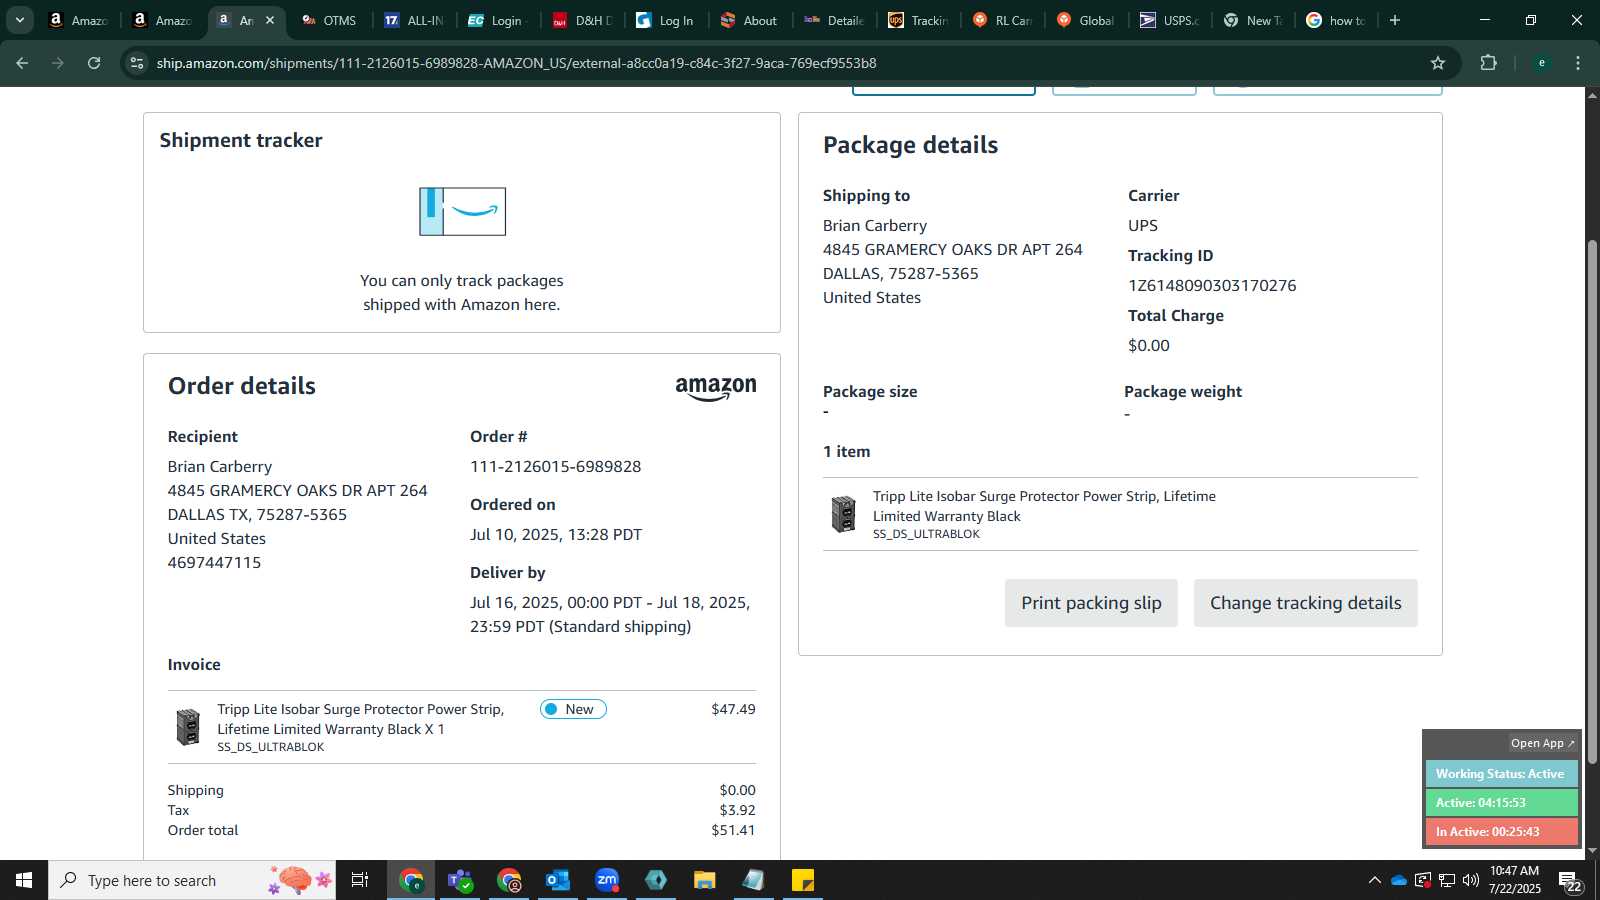This screenshot has height=900, width=1600.
Task: Click the Order total $51.41 value
Action: pyautogui.click(x=733, y=830)
